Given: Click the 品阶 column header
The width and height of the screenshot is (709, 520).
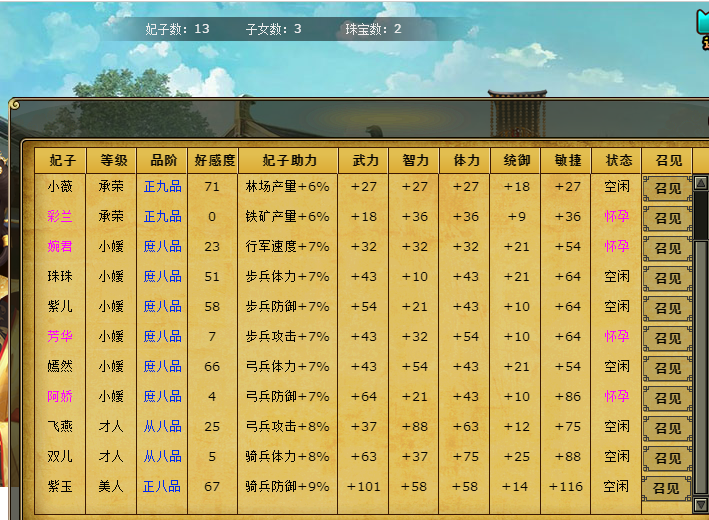Looking at the screenshot, I should click(162, 161).
